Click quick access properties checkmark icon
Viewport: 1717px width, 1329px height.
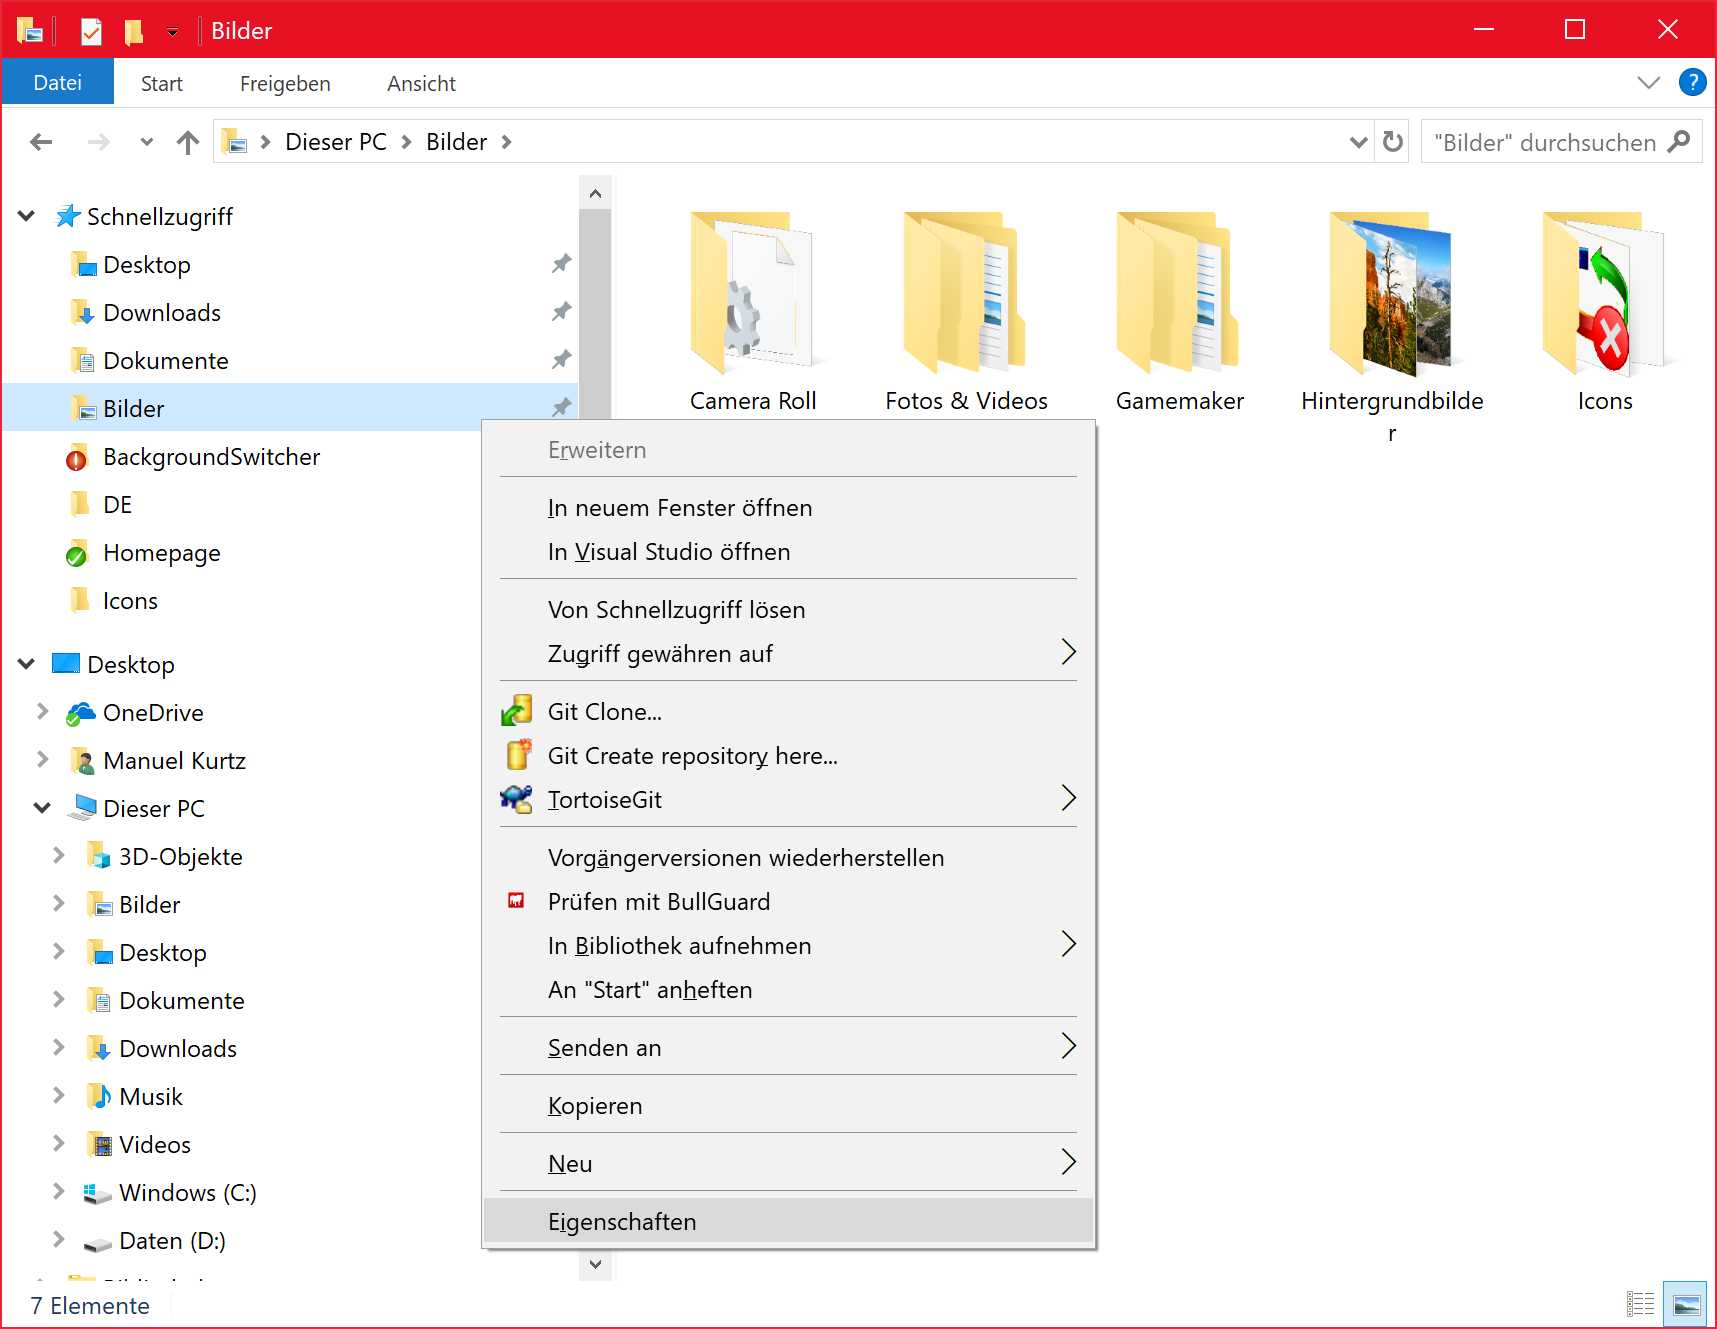(x=91, y=31)
